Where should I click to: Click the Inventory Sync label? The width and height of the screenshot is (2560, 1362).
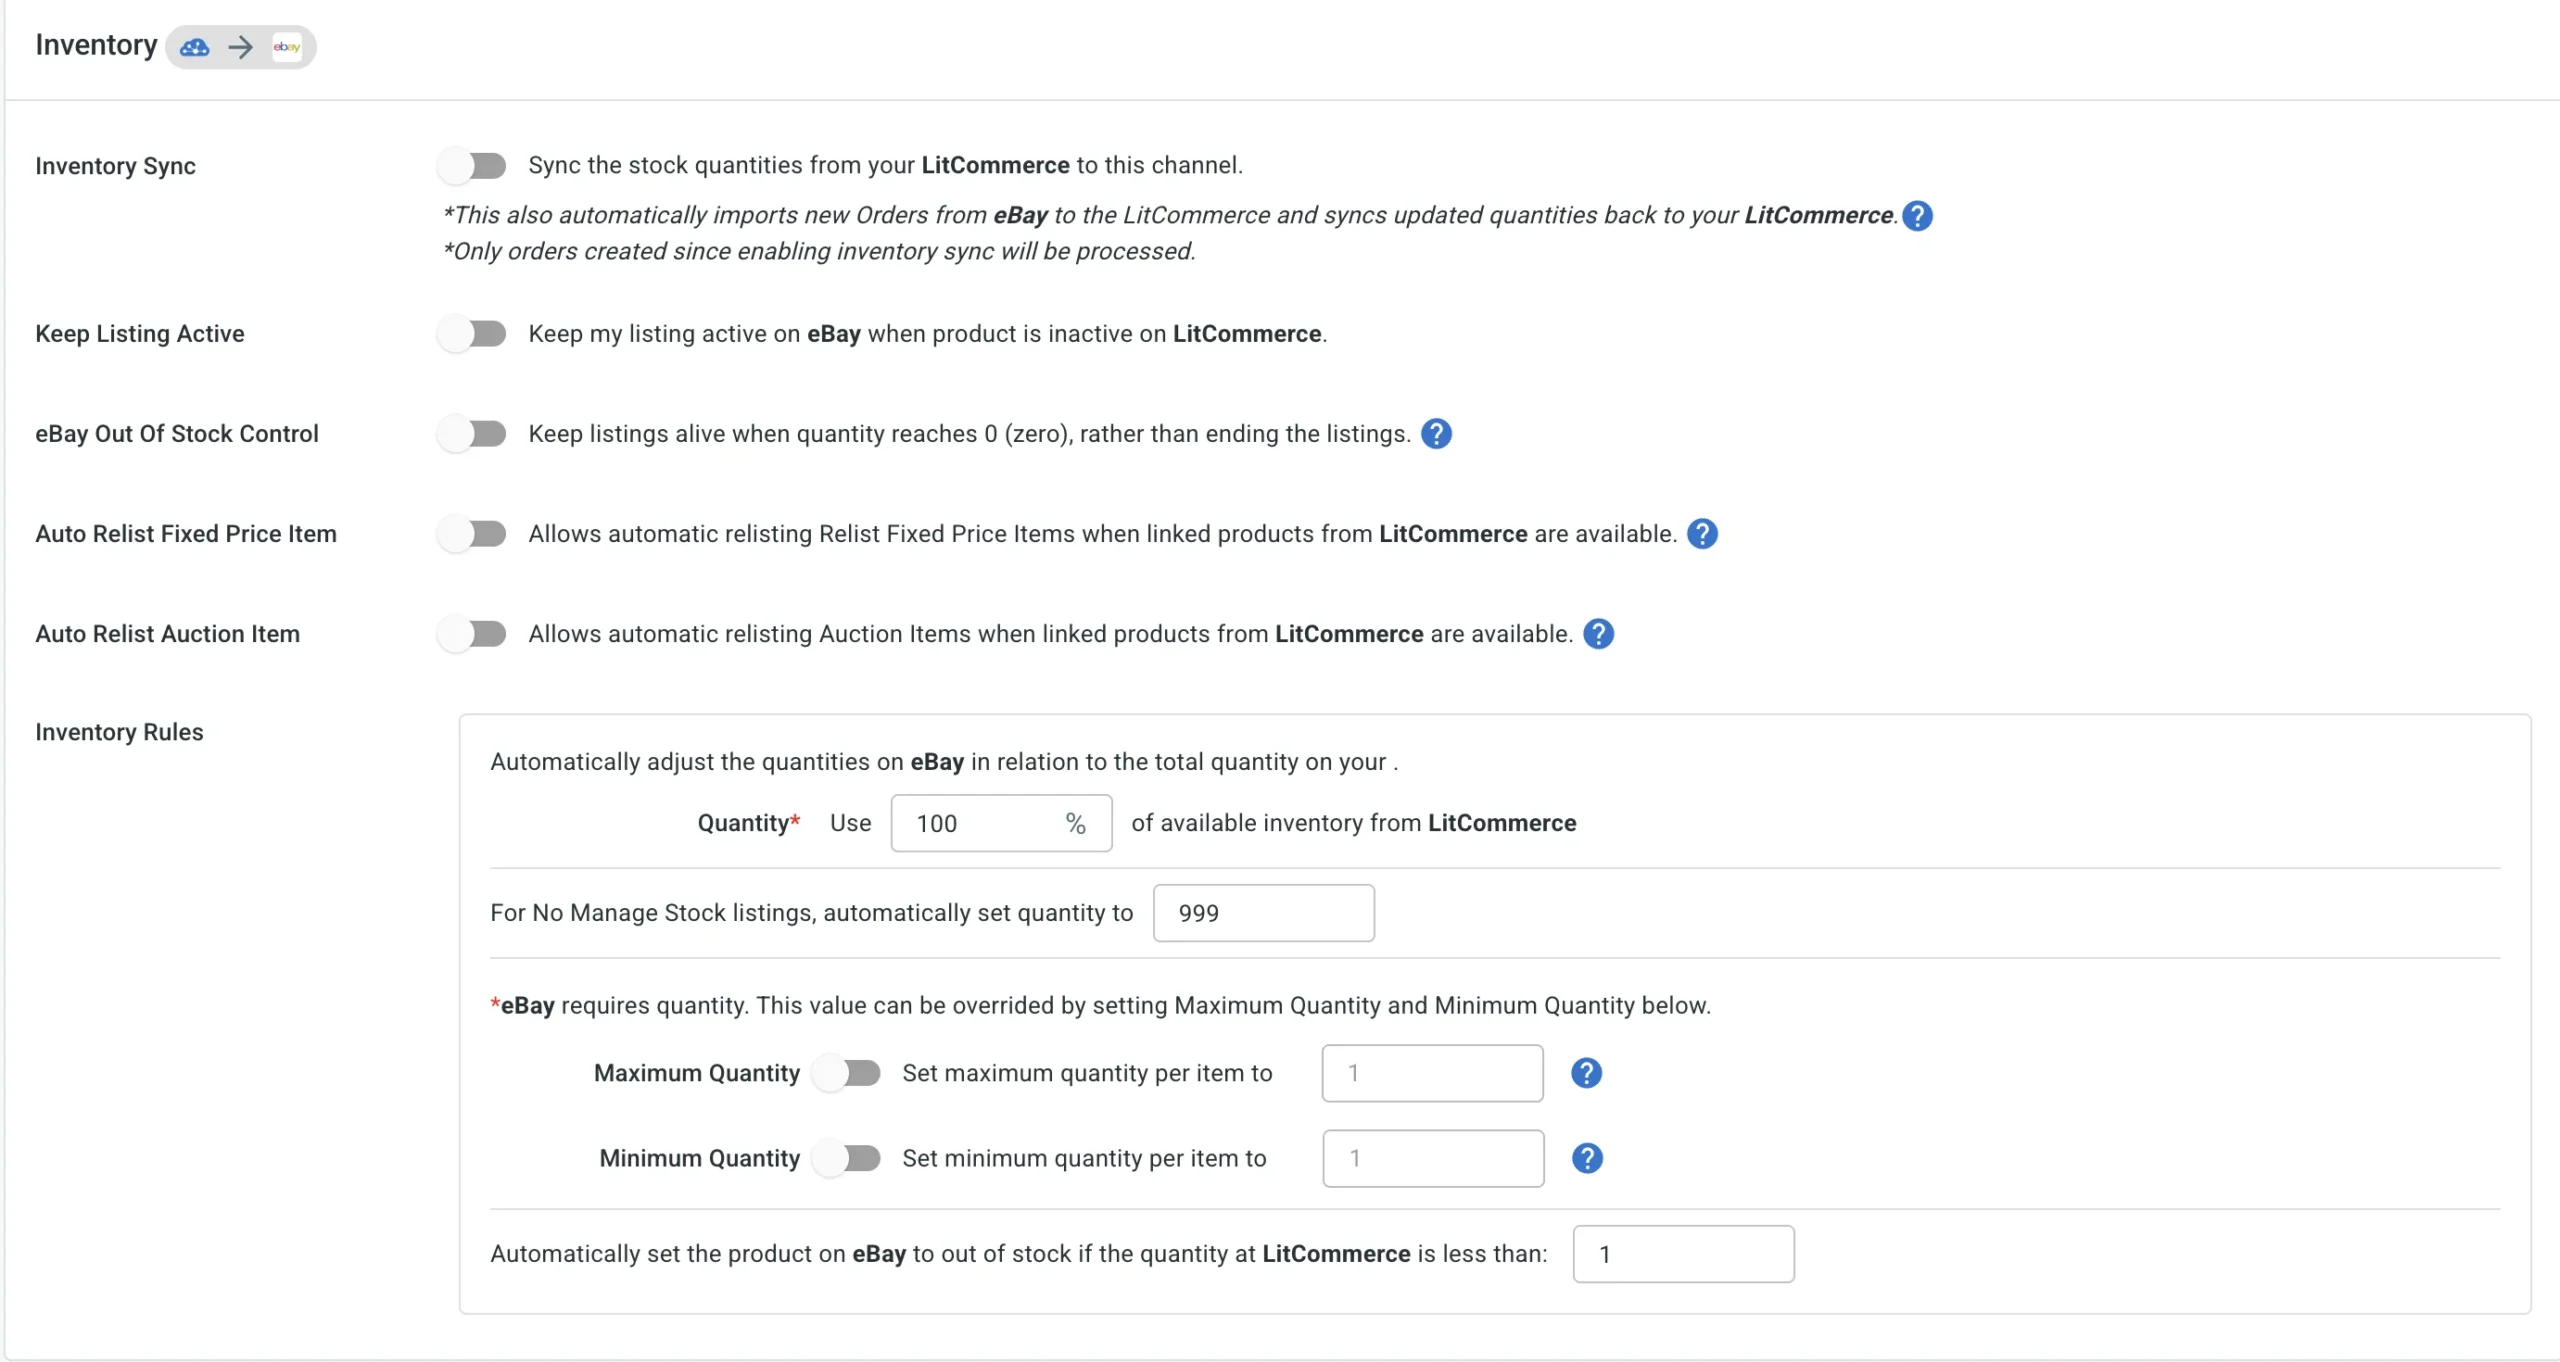(x=115, y=166)
